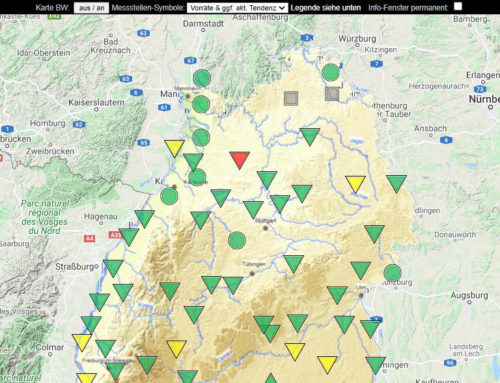This screenshot has width=500, height=383.
Task: Select the green triangle marker directly south of Ansbach
Action: [x=396, y=183]
